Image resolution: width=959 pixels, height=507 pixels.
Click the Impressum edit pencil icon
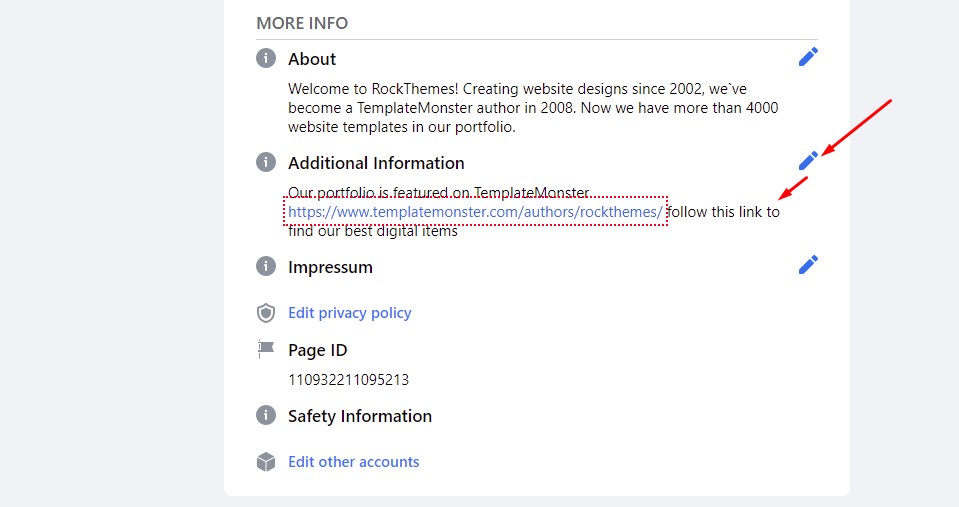coord(808,264)
